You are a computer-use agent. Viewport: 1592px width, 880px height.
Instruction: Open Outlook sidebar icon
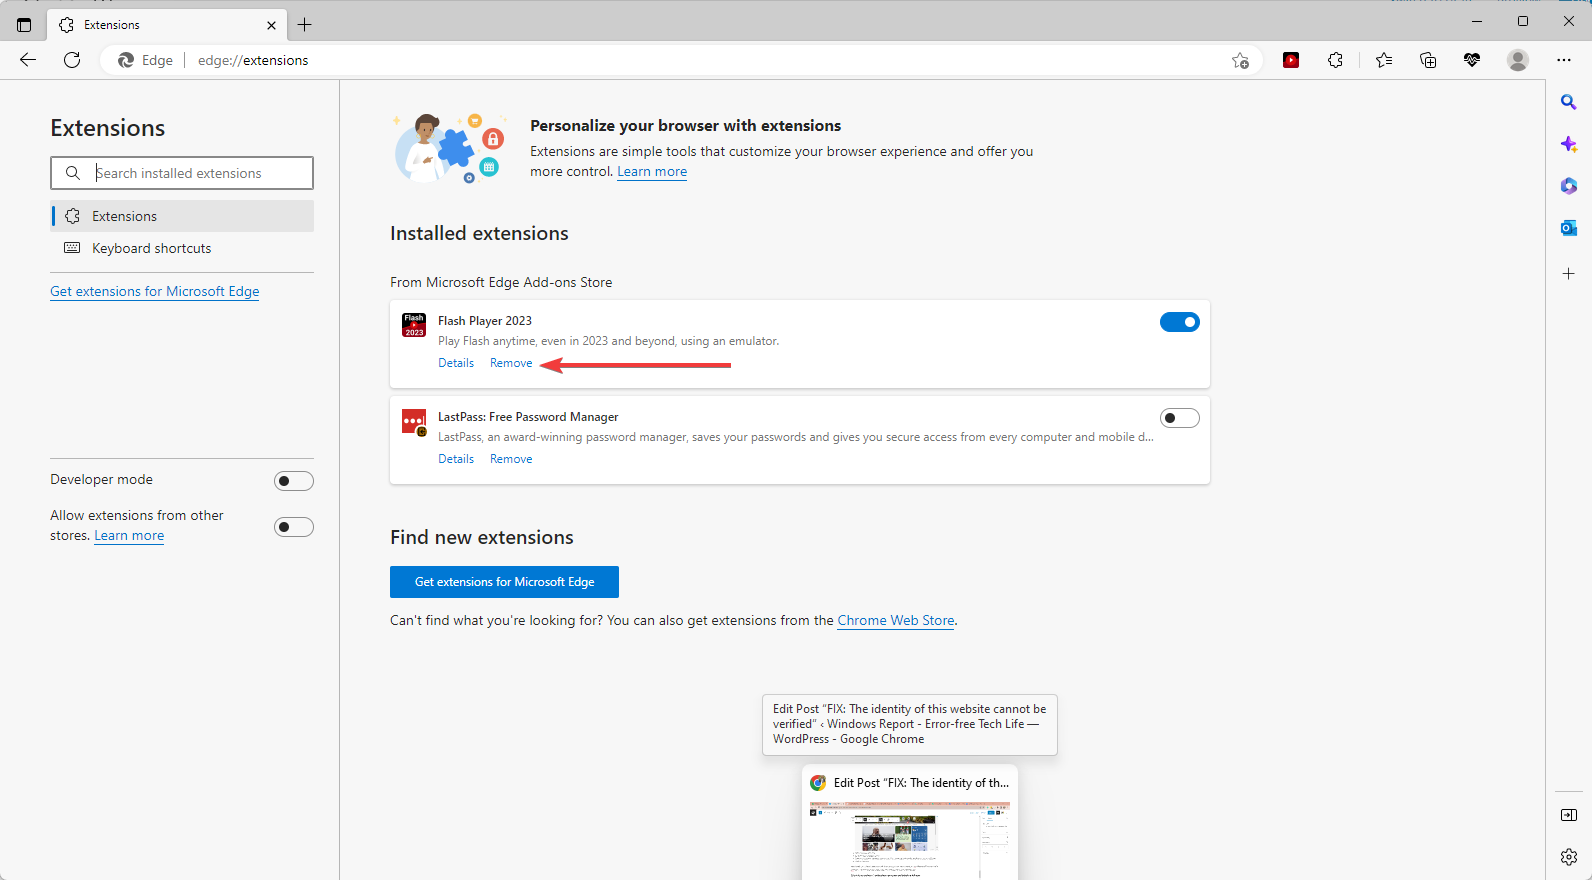1569,228
